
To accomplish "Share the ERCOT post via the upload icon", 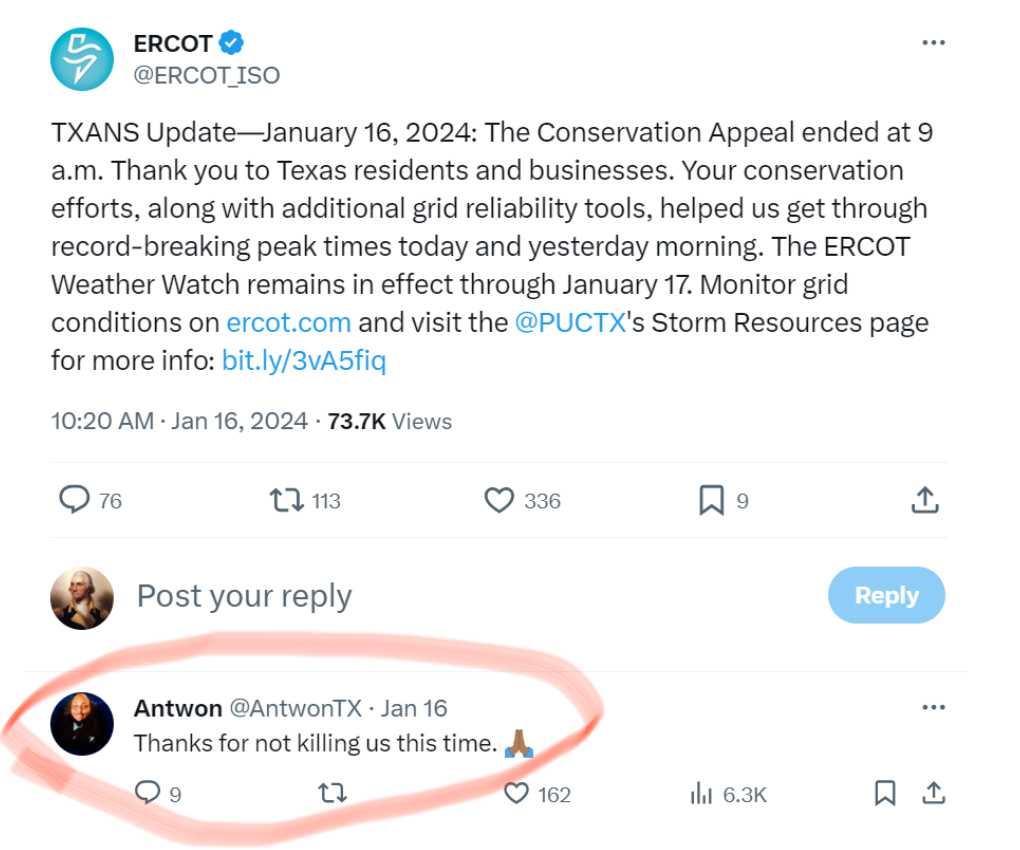I will click(x=925, y=500).
